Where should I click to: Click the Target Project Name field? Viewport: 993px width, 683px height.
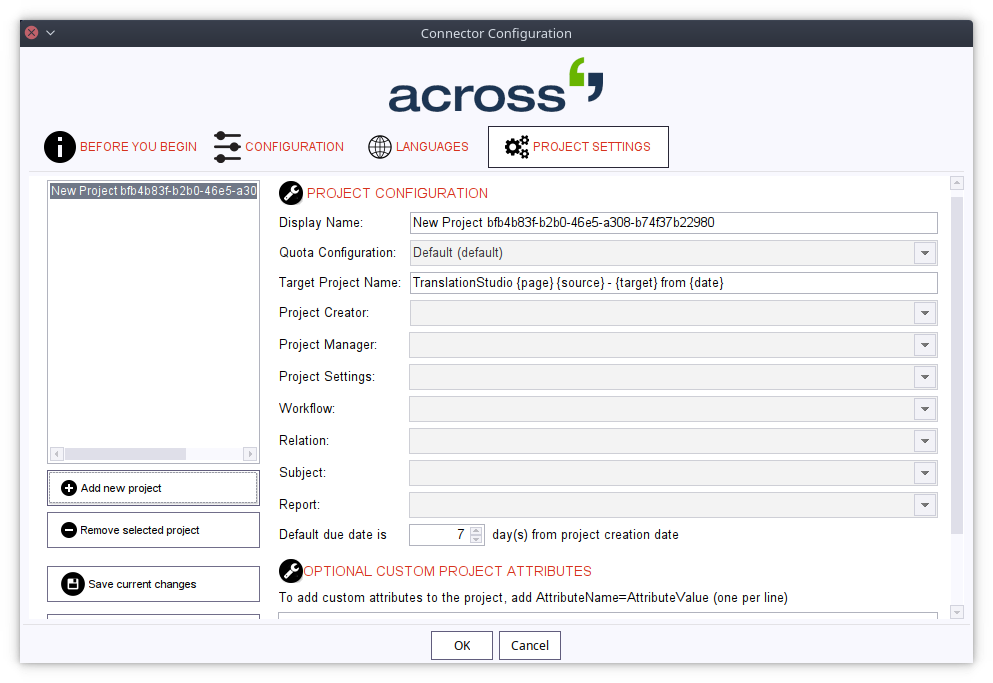[673, 283]
